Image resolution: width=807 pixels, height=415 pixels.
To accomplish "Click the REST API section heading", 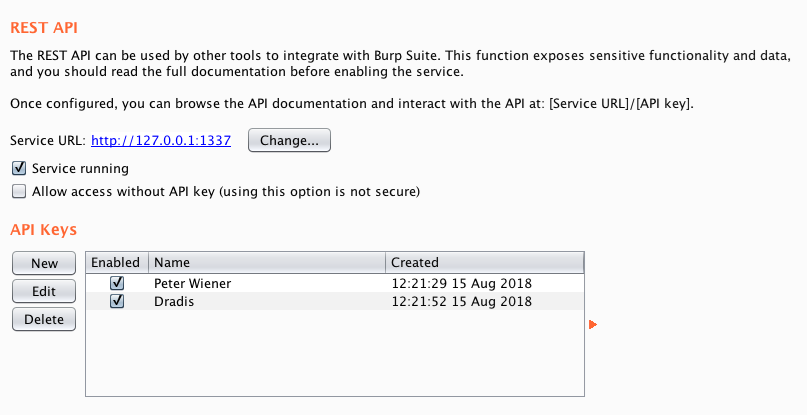I will point(44,27).
